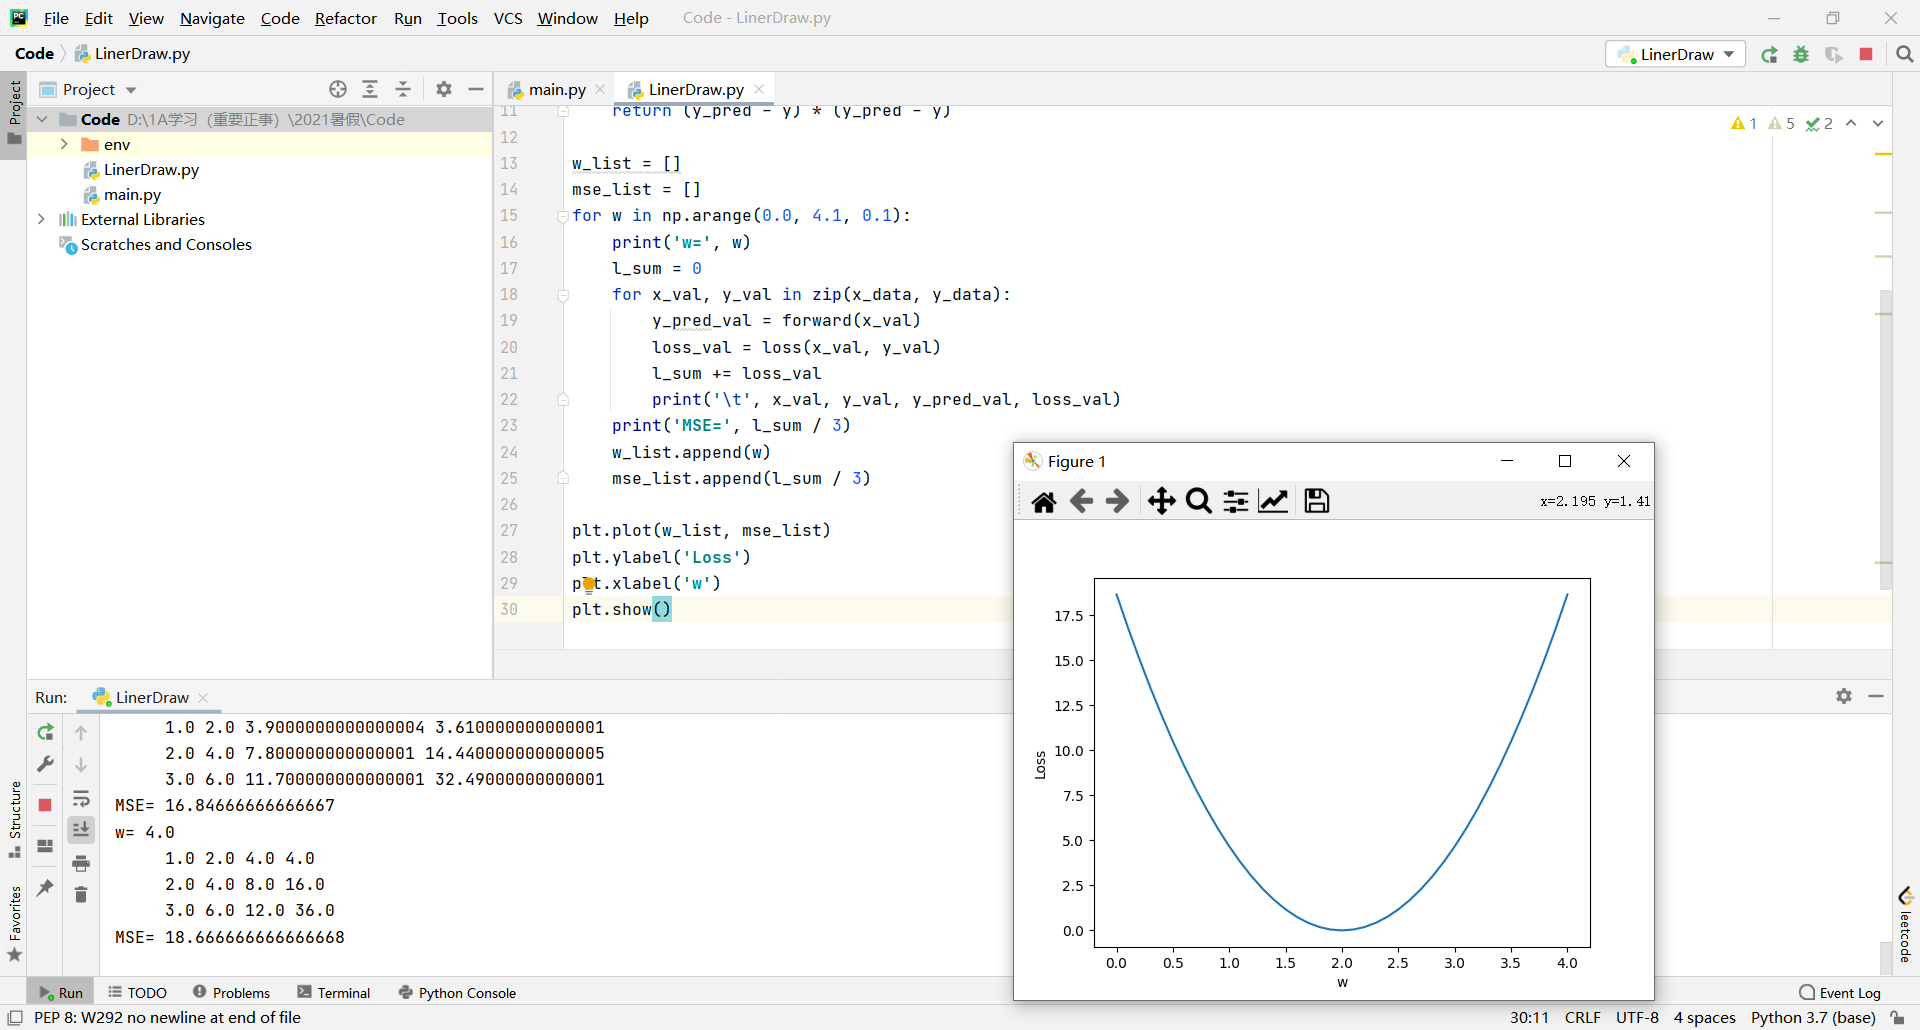Reset the Figure 1 plot view with Home
The image size is (1920, 1030).
(1044, 501)
